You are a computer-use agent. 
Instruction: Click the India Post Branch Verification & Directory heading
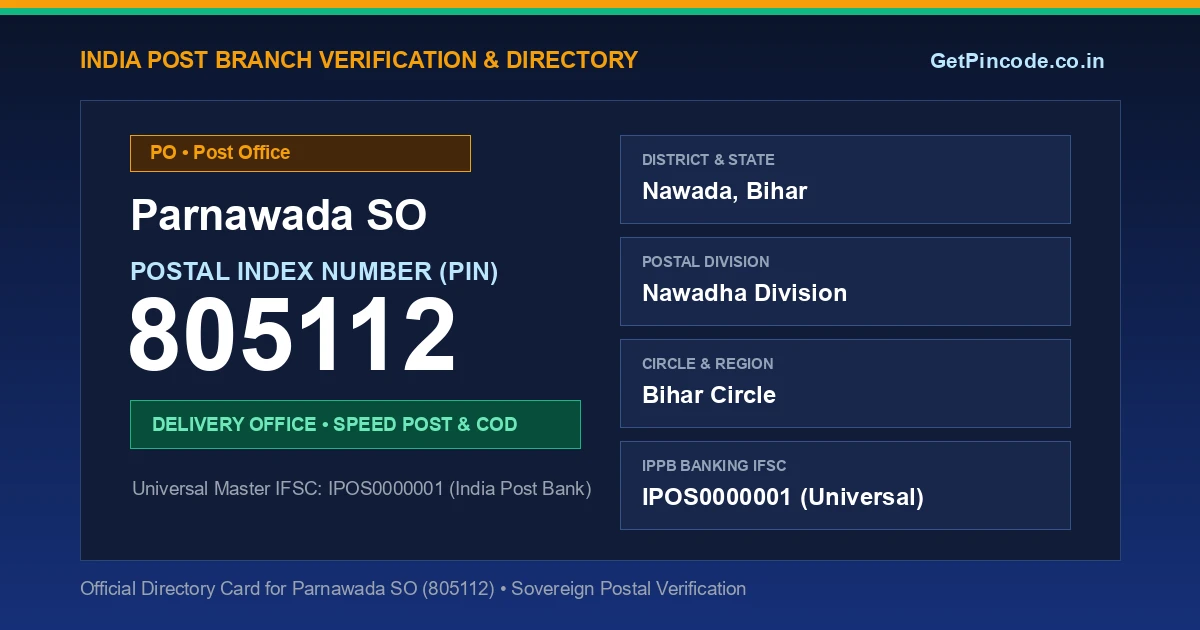tap(359, 60)
